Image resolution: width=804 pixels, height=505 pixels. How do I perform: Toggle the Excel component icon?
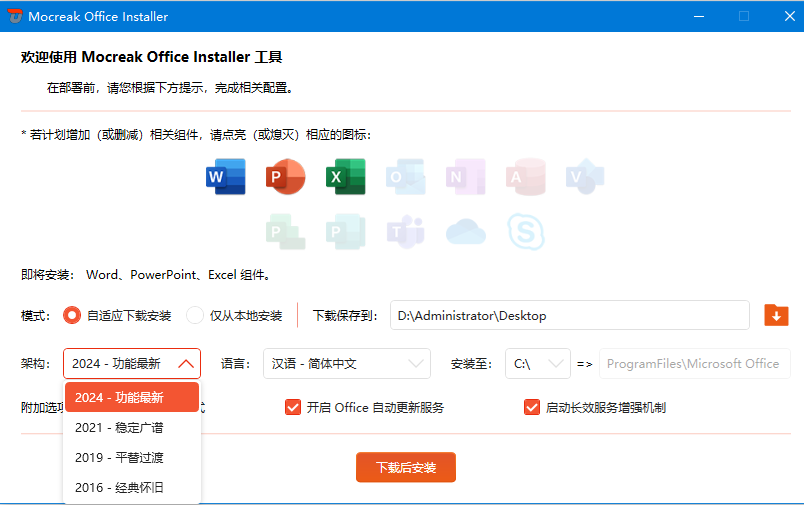click(346, 177)
